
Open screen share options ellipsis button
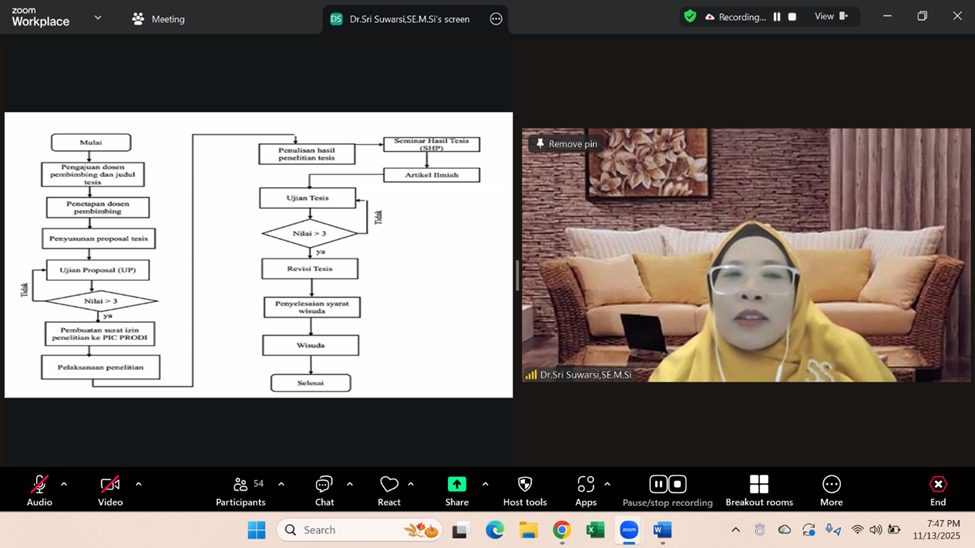[496, 19]
